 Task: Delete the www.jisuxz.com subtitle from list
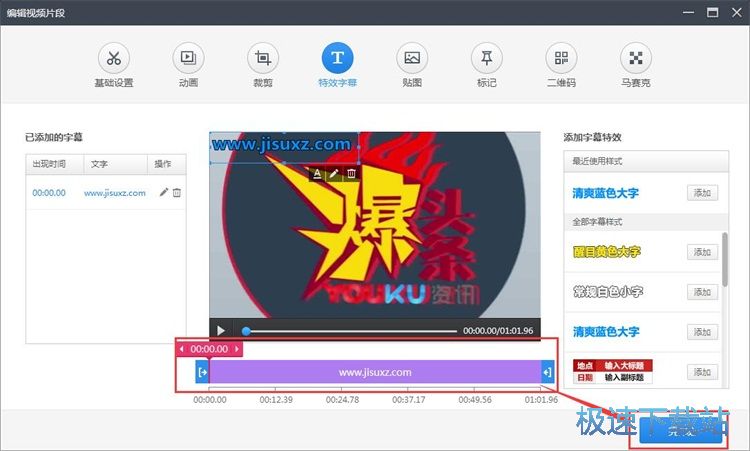tap(177, 192)
